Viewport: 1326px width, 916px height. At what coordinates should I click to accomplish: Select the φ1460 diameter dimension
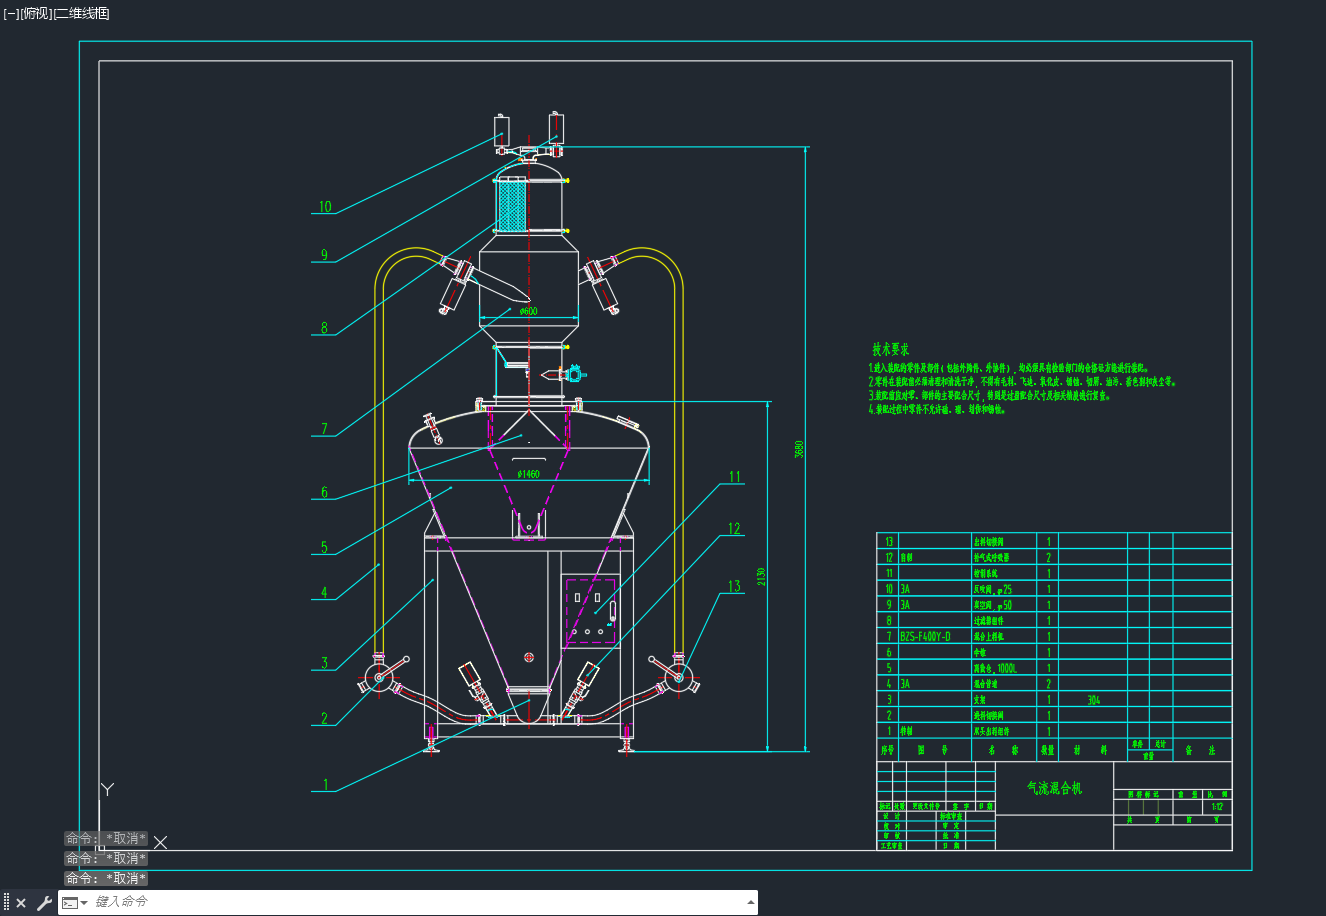pos(528,474)
